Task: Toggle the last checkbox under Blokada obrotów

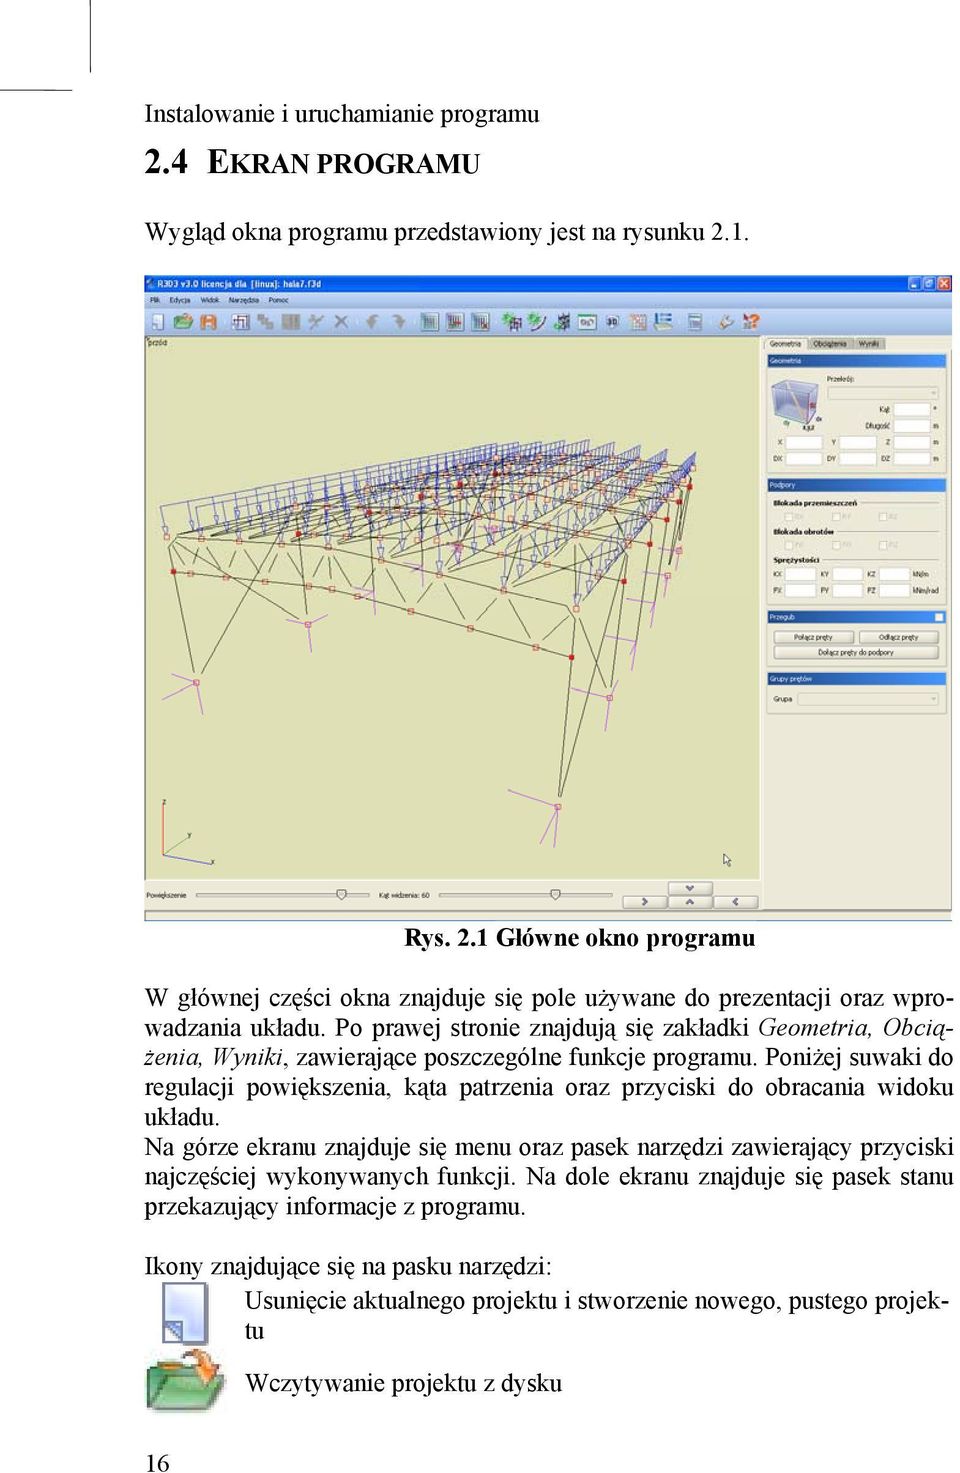Action: pyautogui.click(x=883, y=545)
